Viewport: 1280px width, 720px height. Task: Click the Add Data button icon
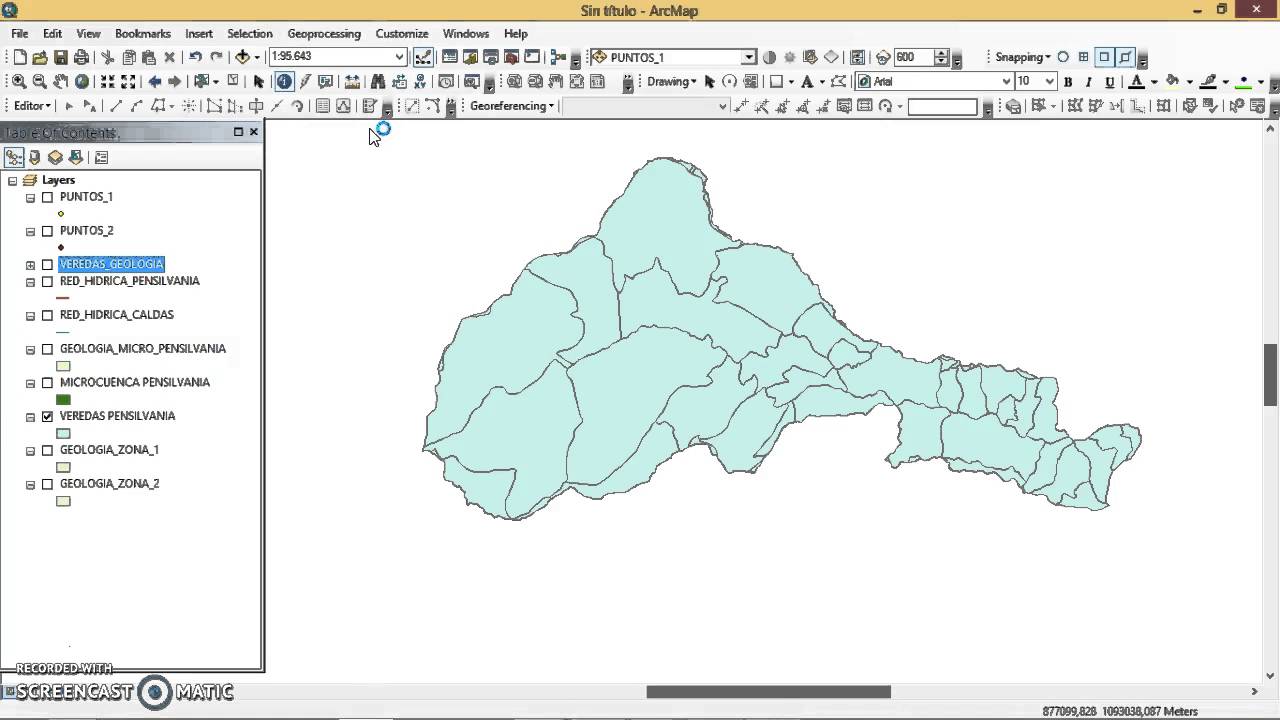244,57
